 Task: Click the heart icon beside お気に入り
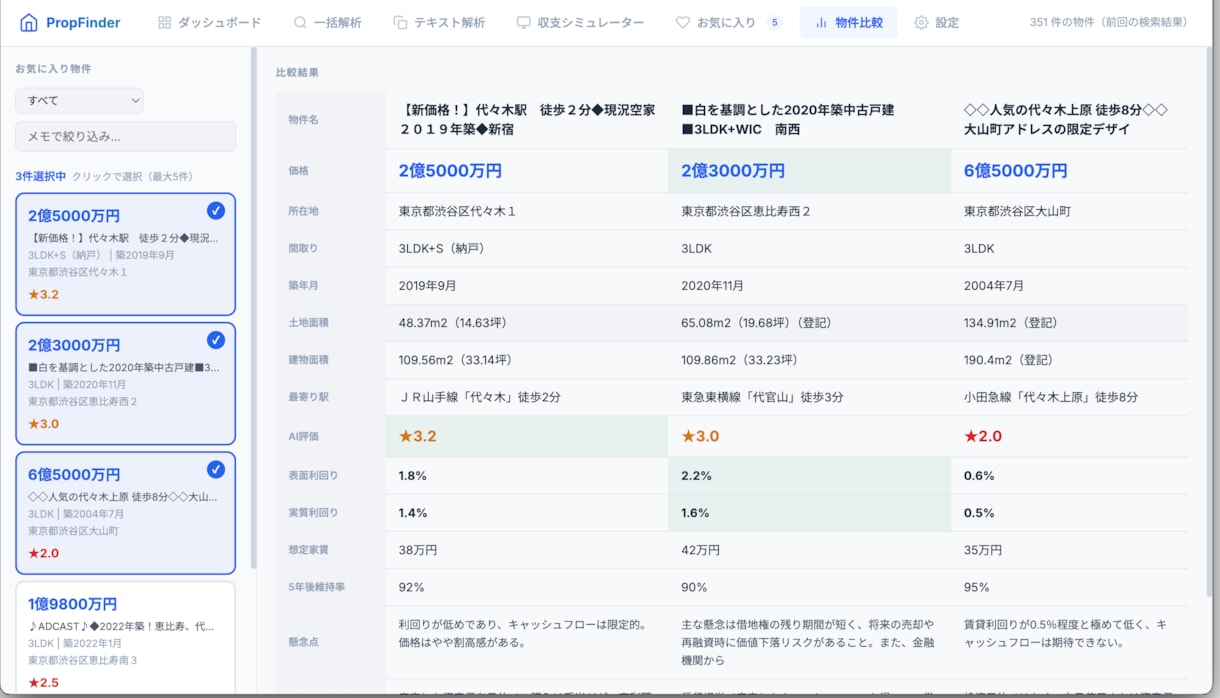coord(683,22)
